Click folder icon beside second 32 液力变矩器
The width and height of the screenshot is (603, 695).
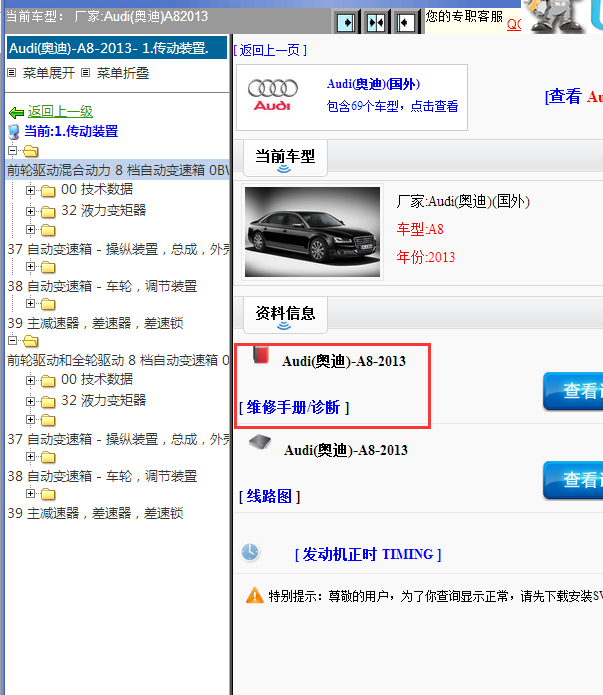coord(48,402)
